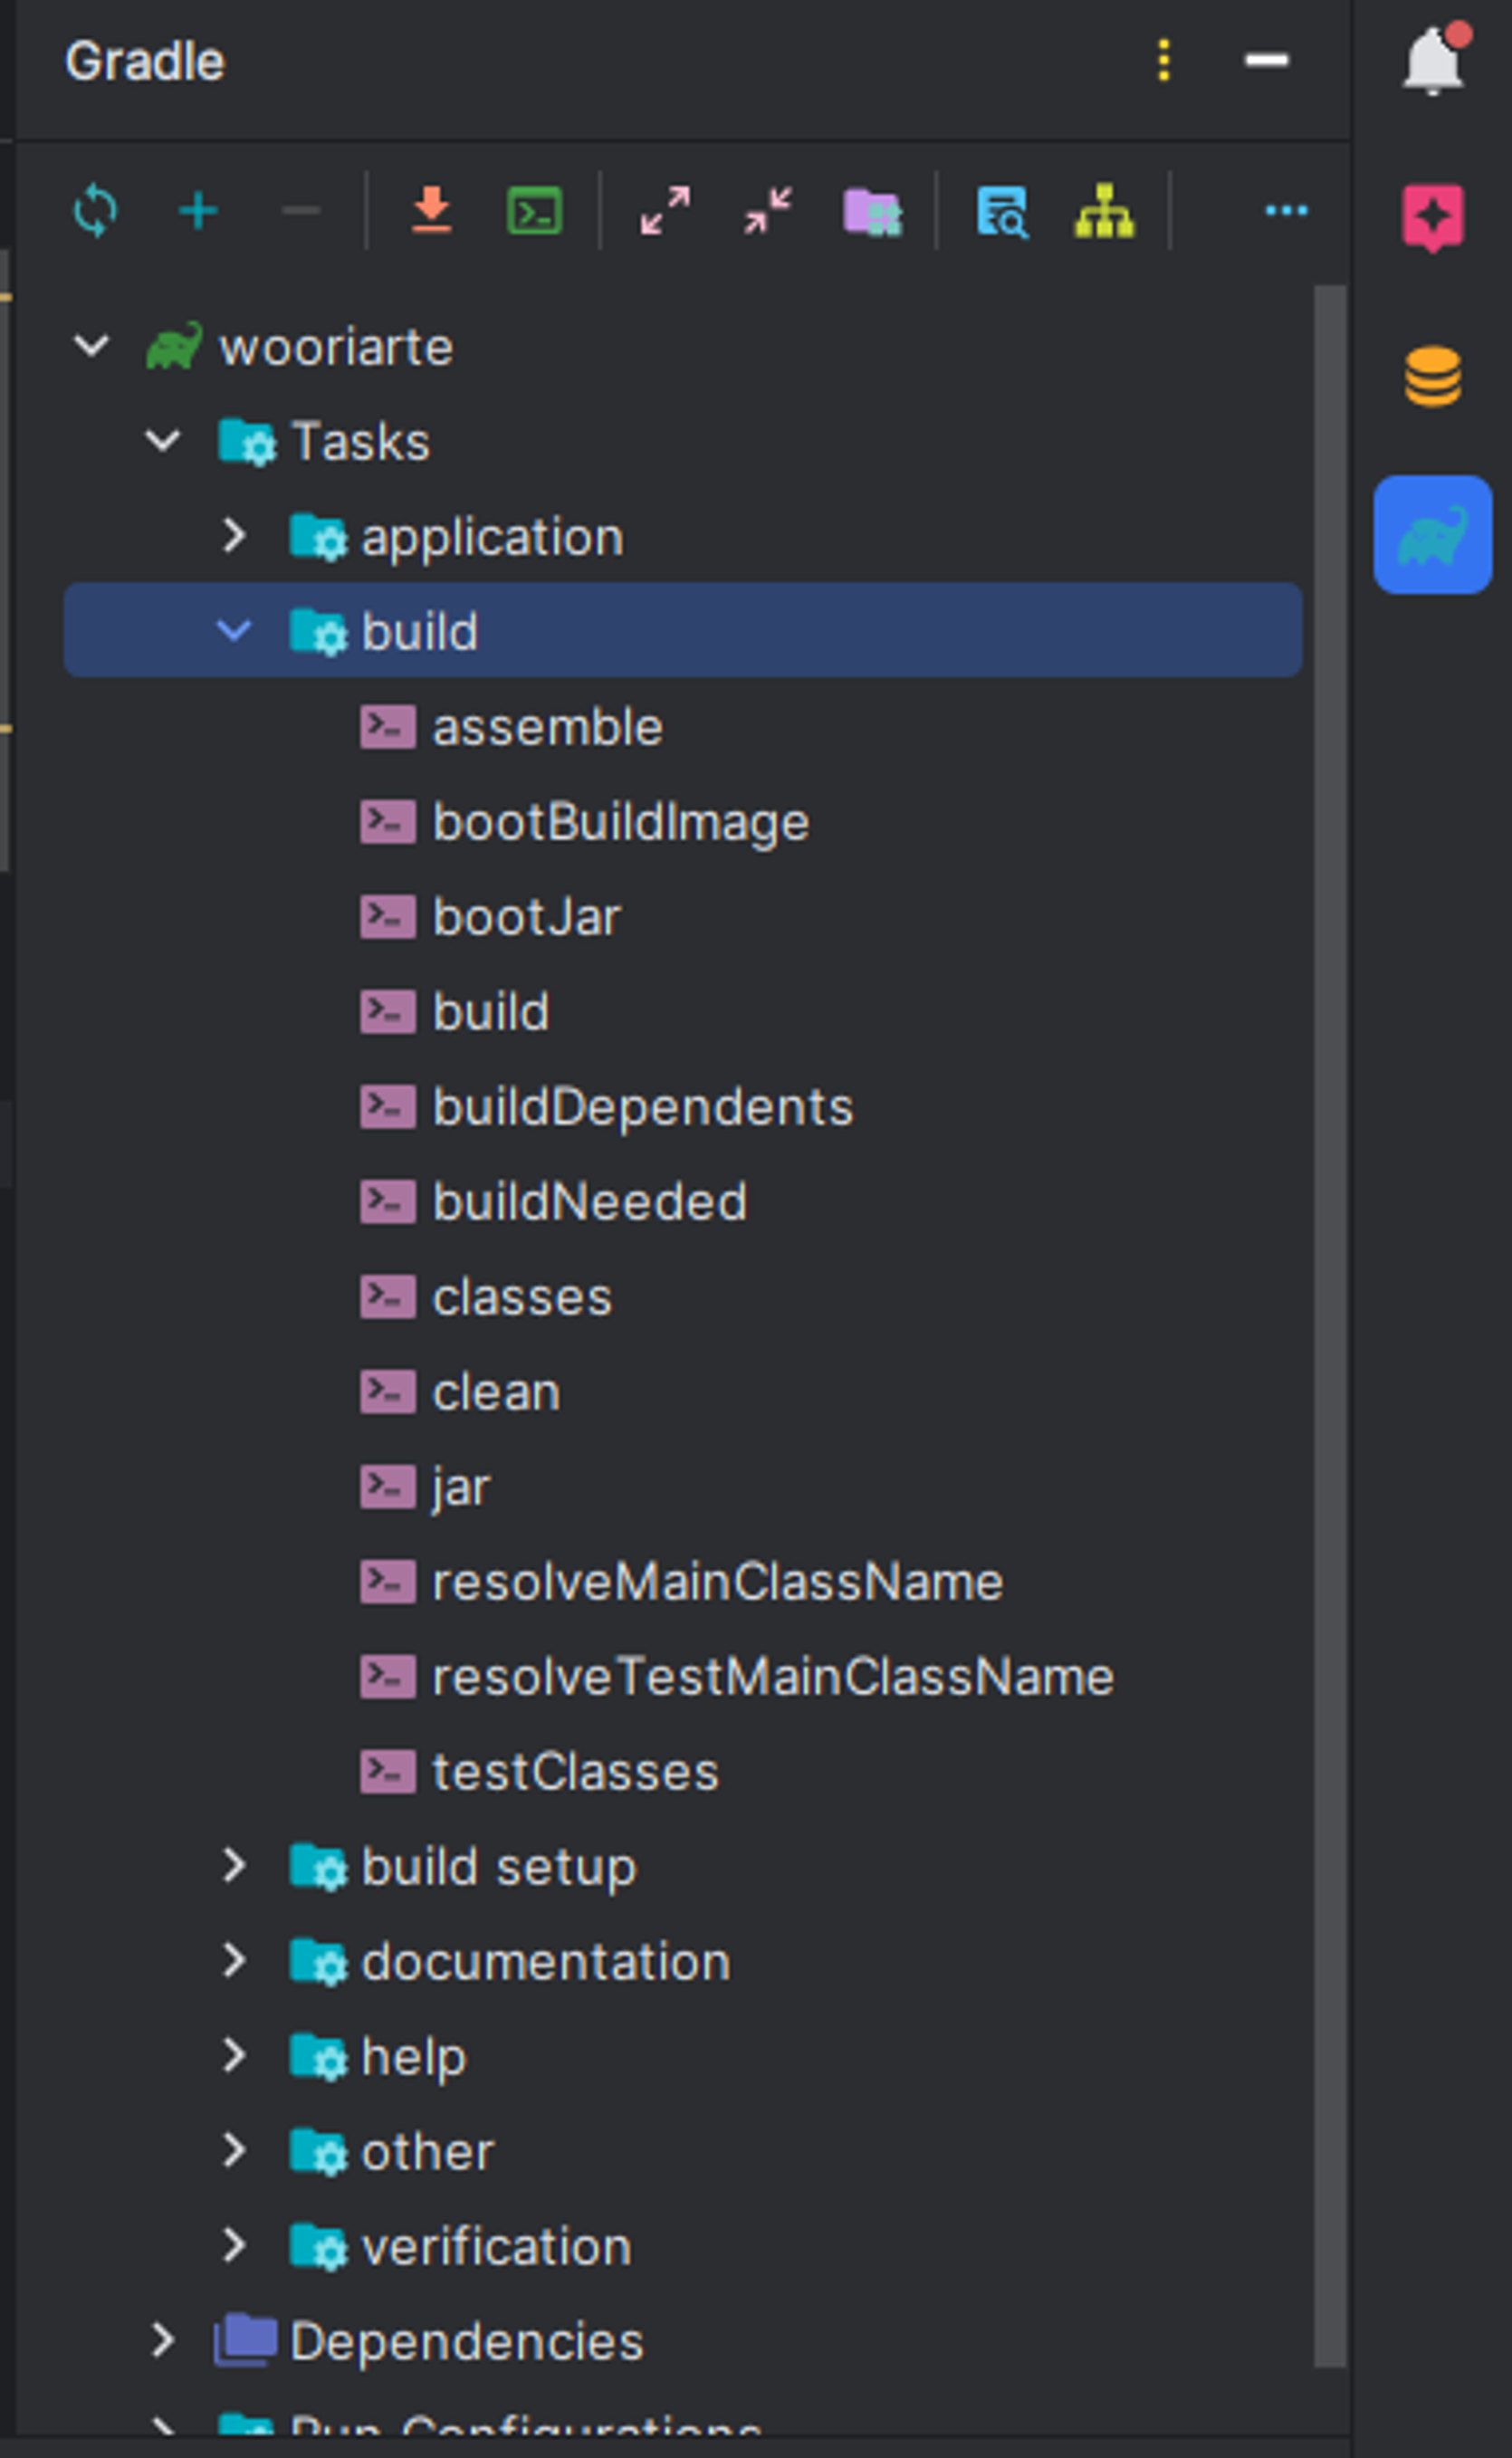This screenshot has height=2458, width=1512.
Task: Select the buildDependents task
Action: click(682, 1107)
